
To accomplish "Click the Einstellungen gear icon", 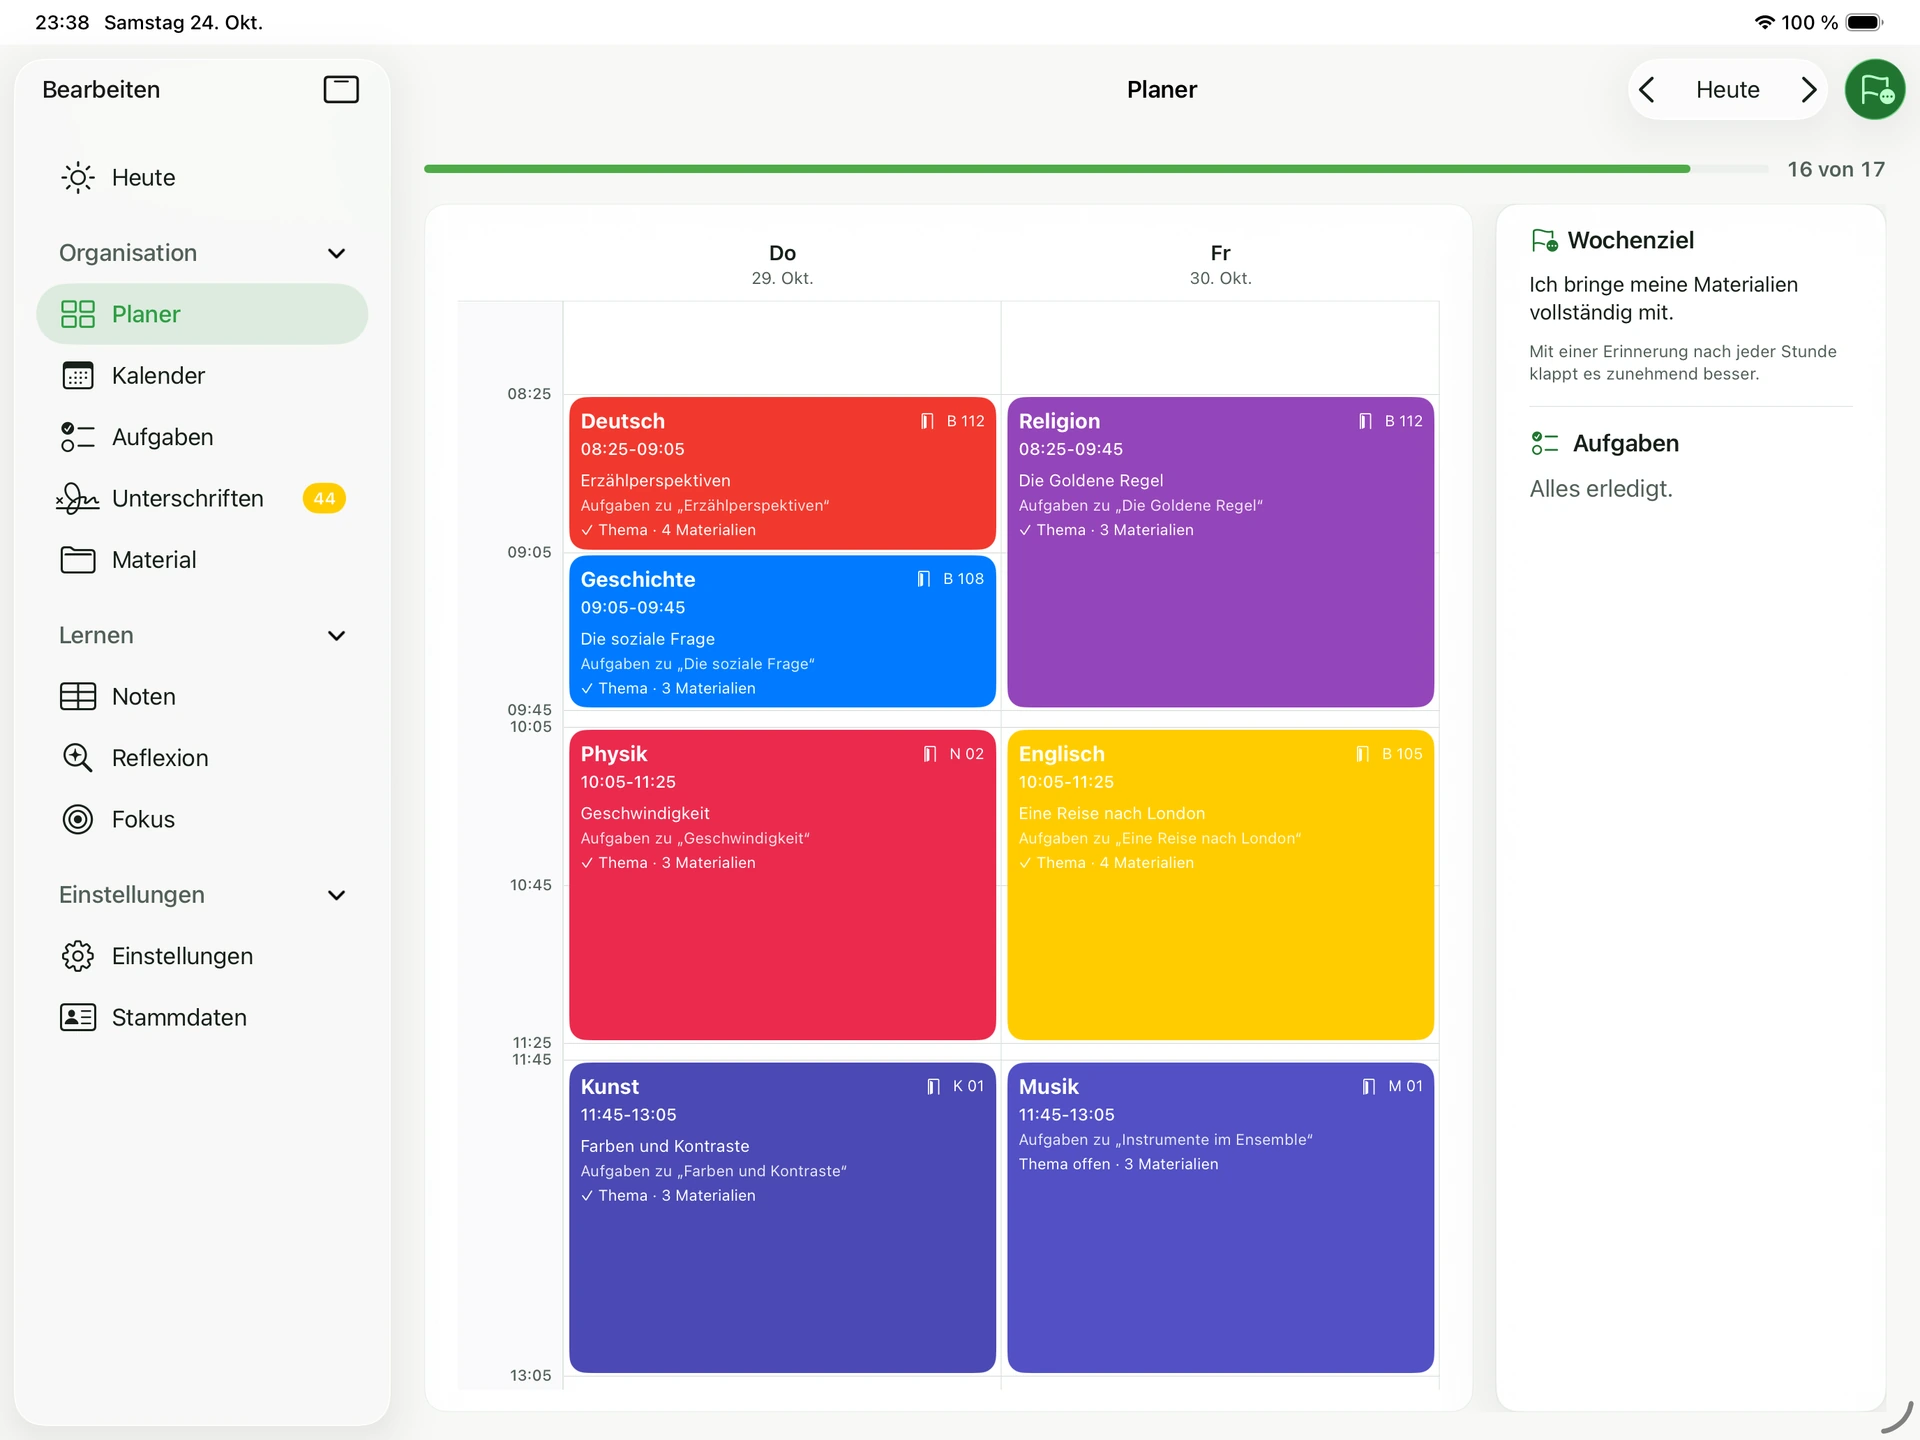I will [78, 956].
